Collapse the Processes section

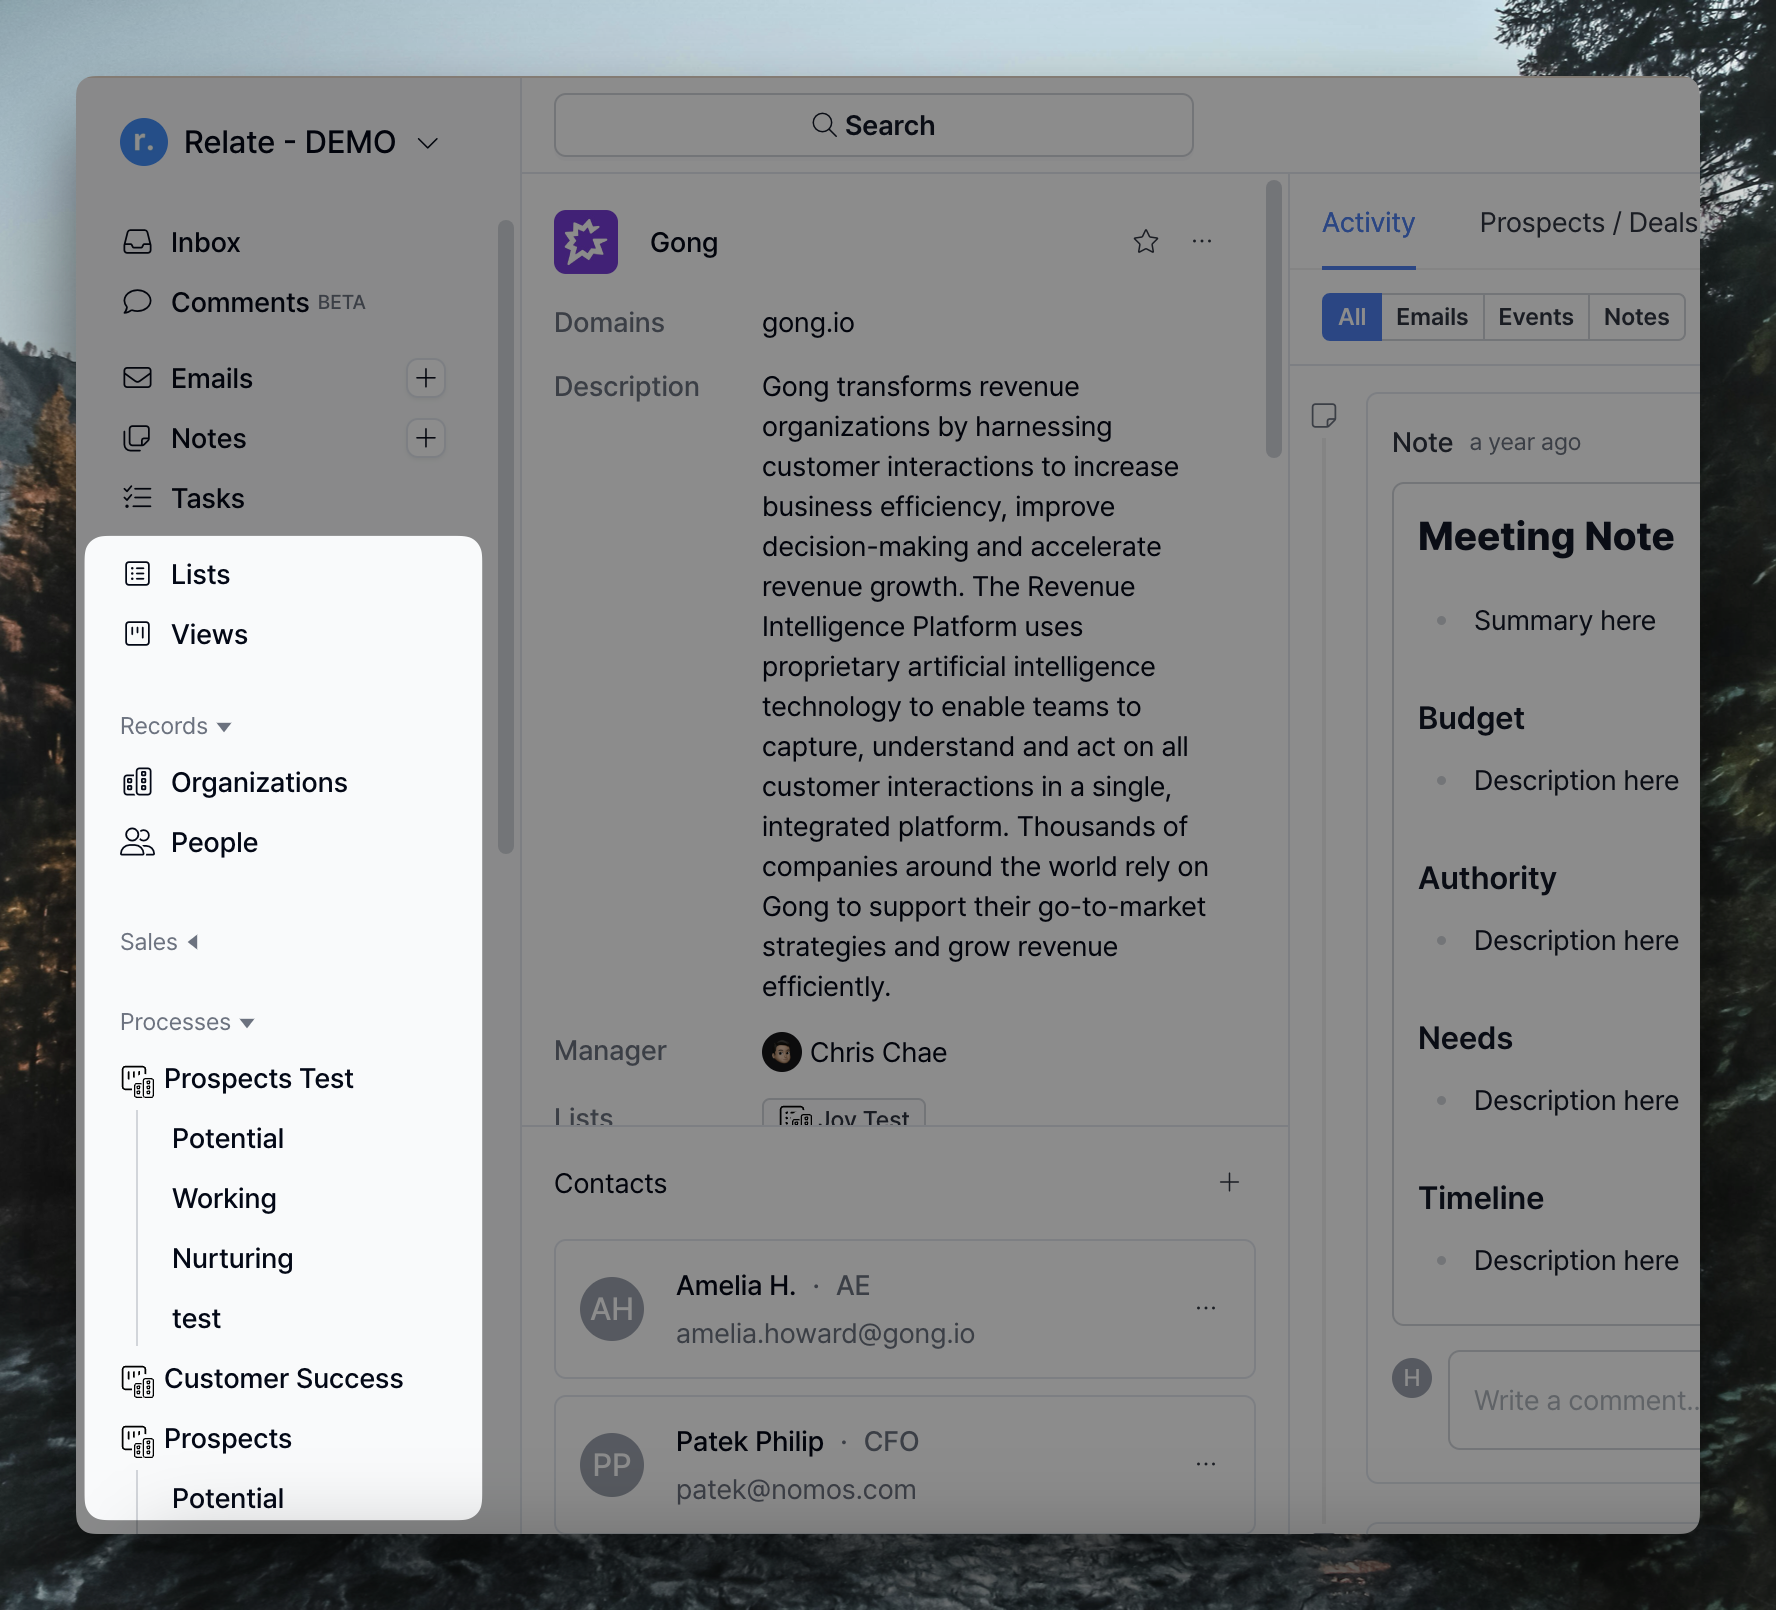point(187,1022)
